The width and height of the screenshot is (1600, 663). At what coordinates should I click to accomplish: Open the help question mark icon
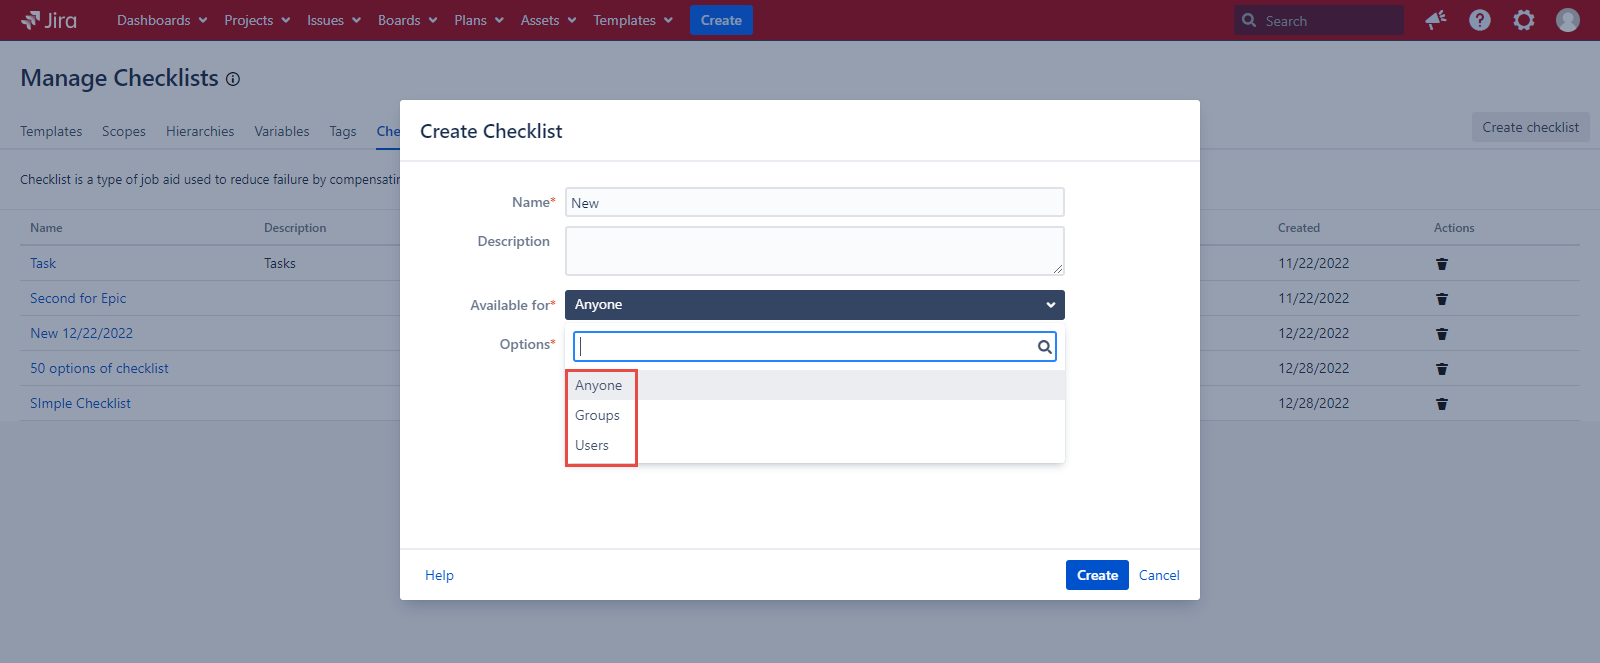click(1480, 20)
